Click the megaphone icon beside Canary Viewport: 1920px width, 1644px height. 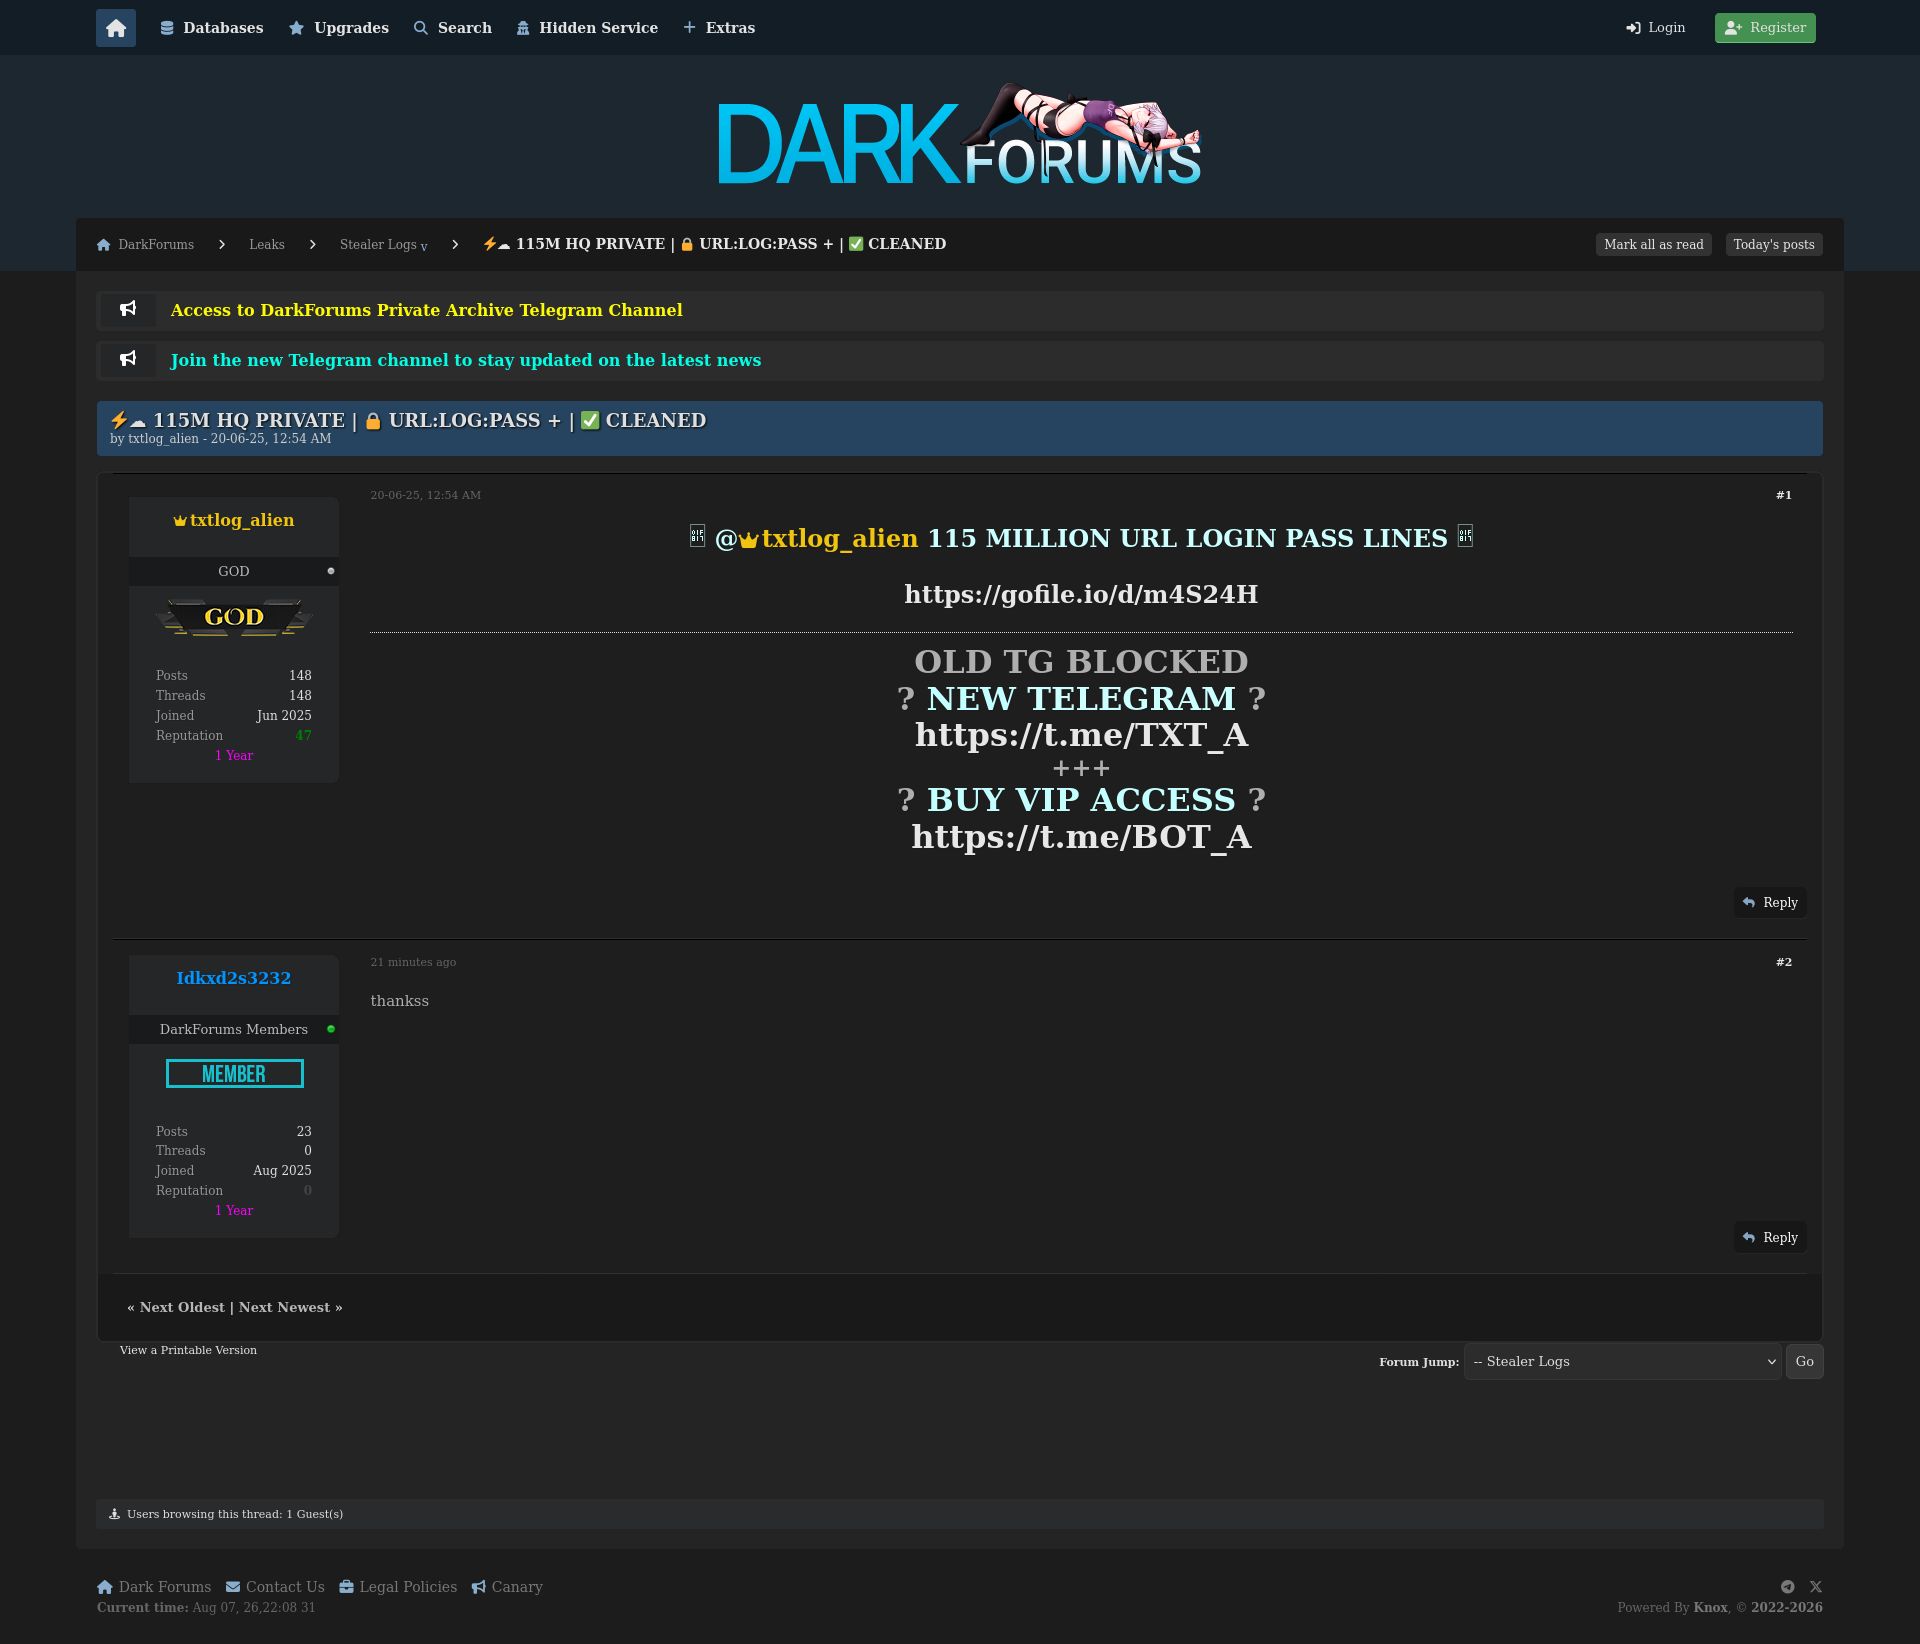pyautogui.click(x=479, y=1587)
